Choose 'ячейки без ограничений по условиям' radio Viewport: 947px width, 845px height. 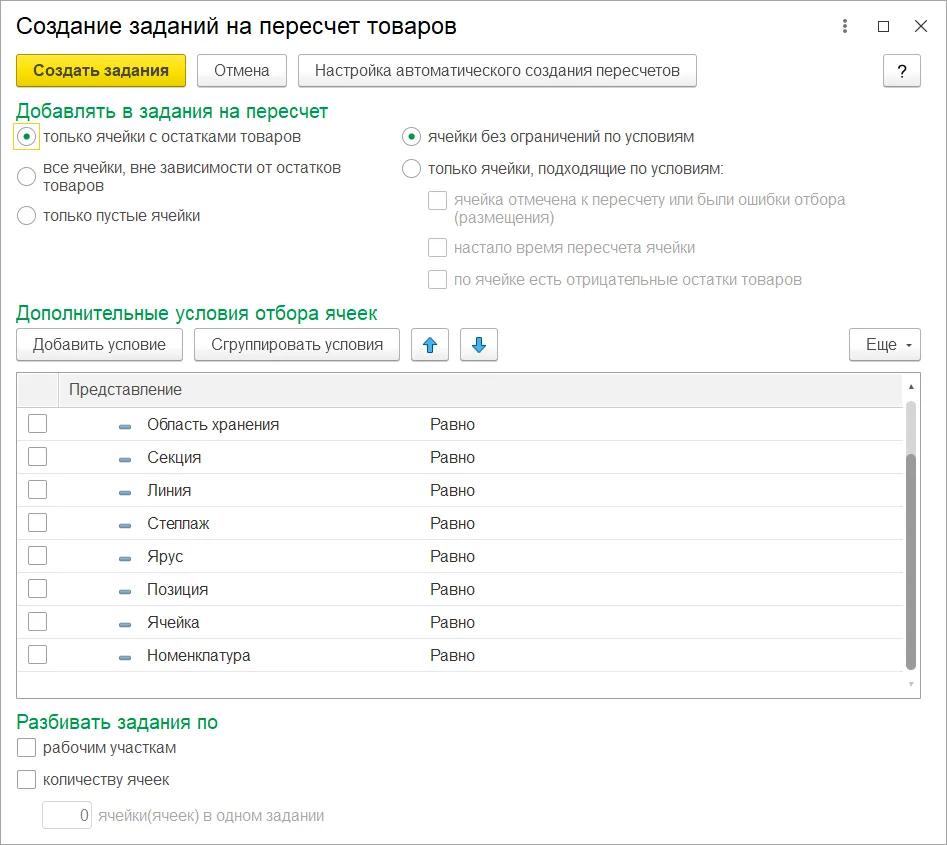pyautogui.click(x=411, y=137)
